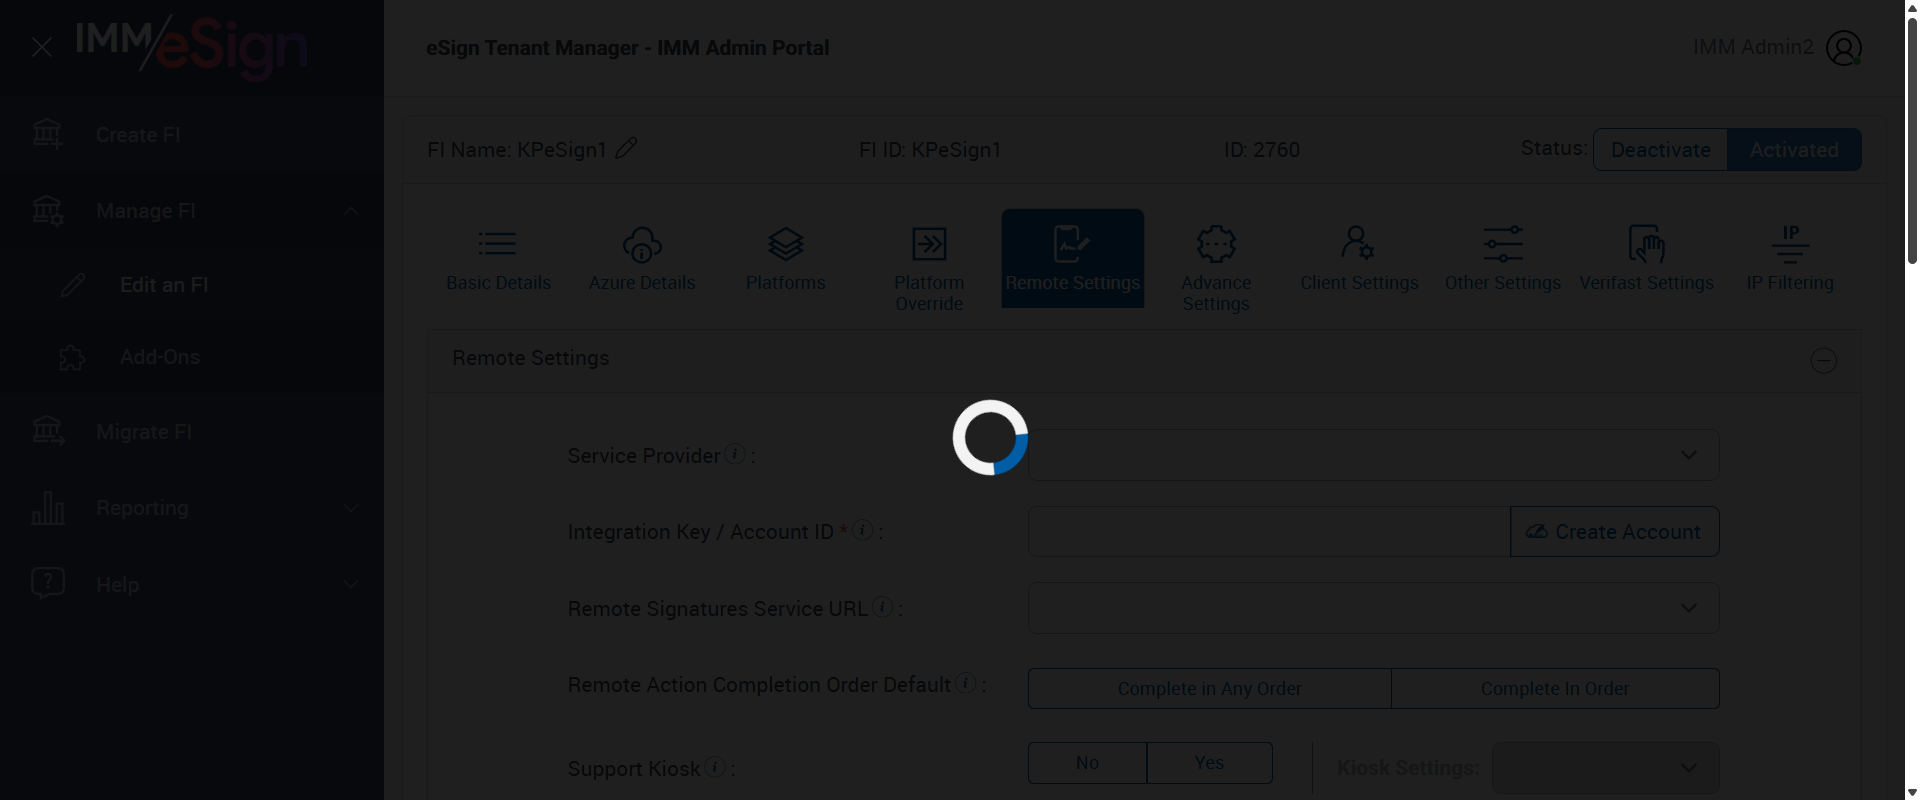This screenshot has width=1920, height=800.
Task: Click the Help question bubble icon
Action: (x=48, y=584)
